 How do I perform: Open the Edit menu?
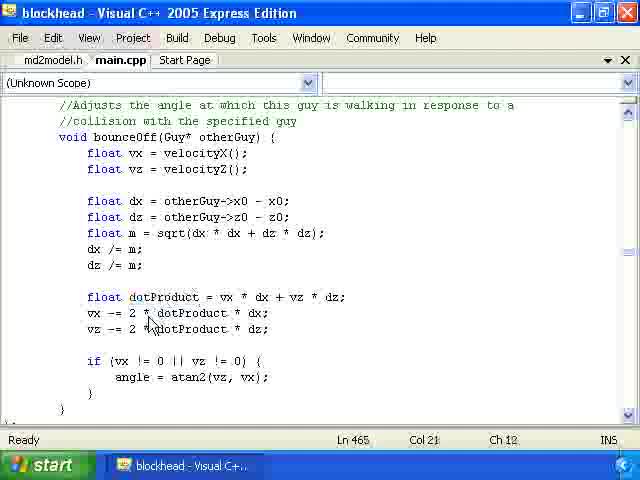pos(53,38)
